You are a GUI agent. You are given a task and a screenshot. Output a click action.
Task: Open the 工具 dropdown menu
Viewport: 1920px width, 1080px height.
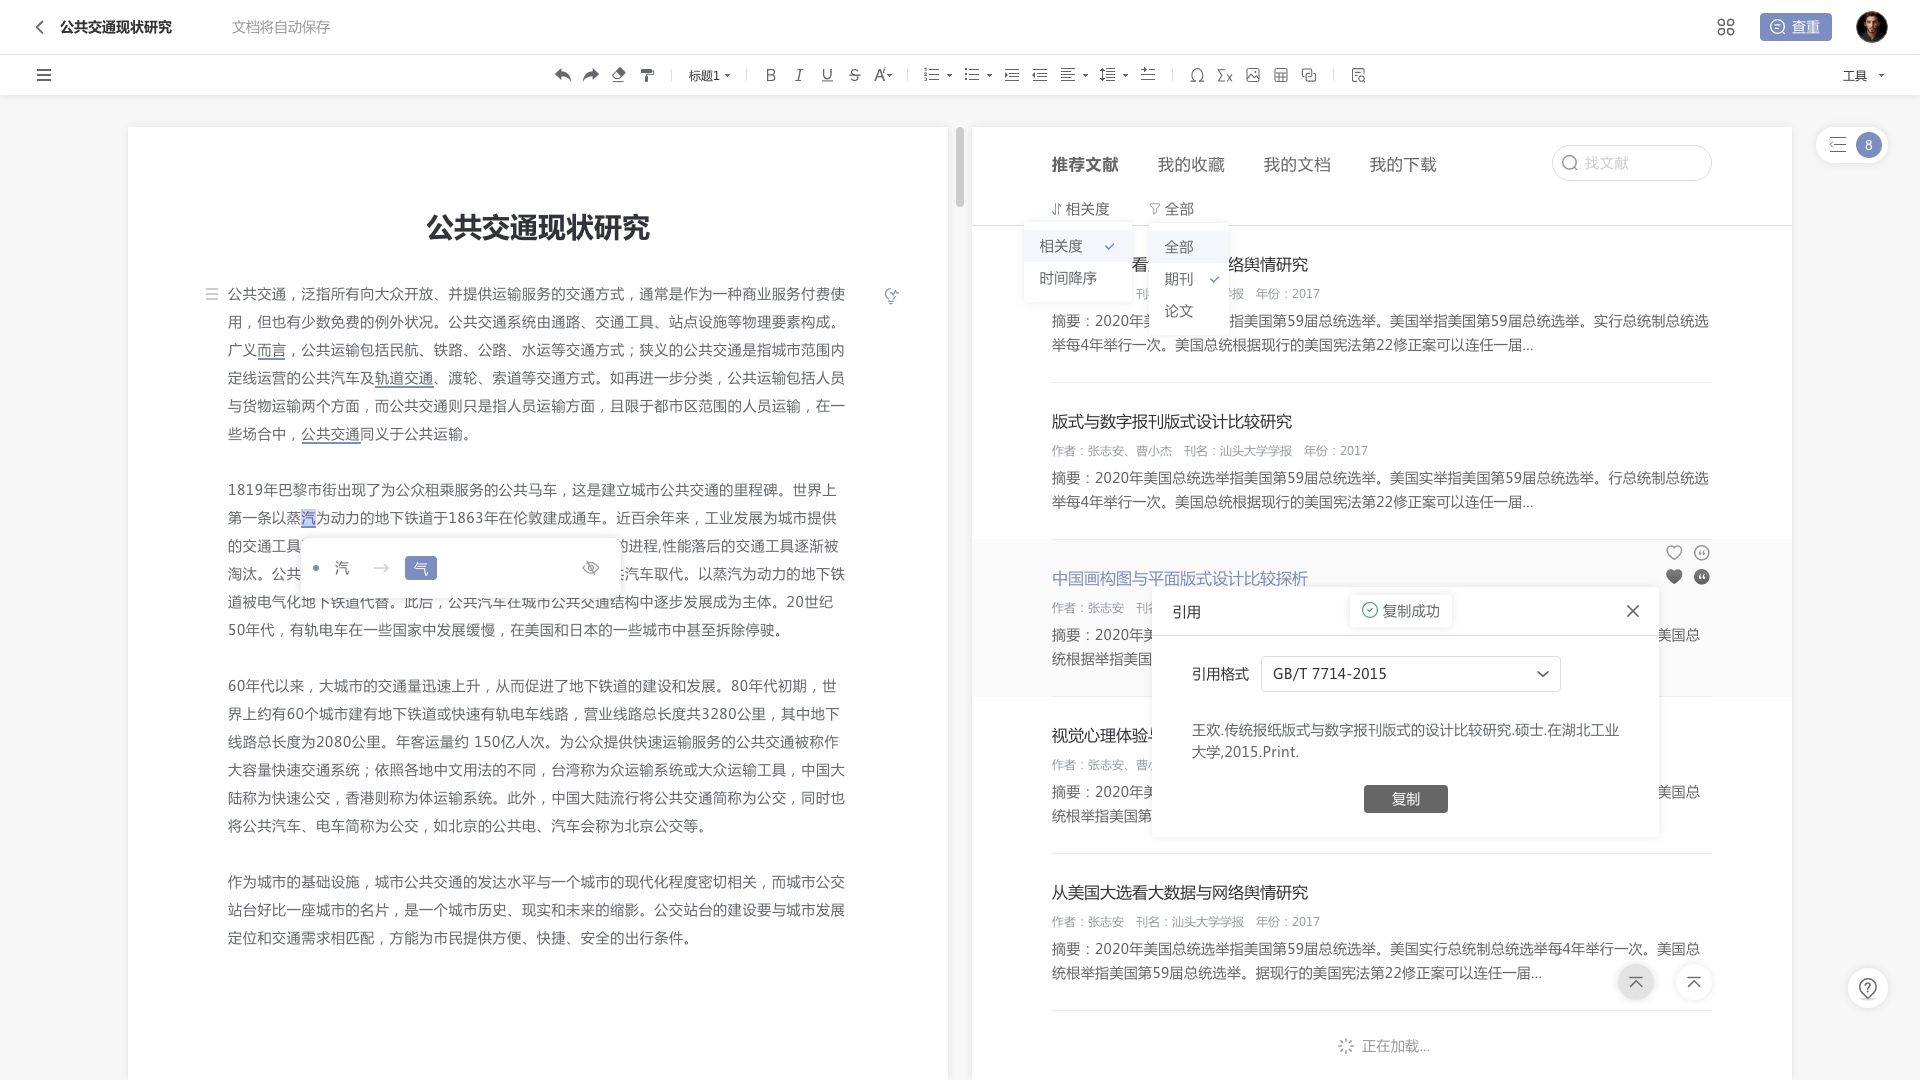[1863, 75]
